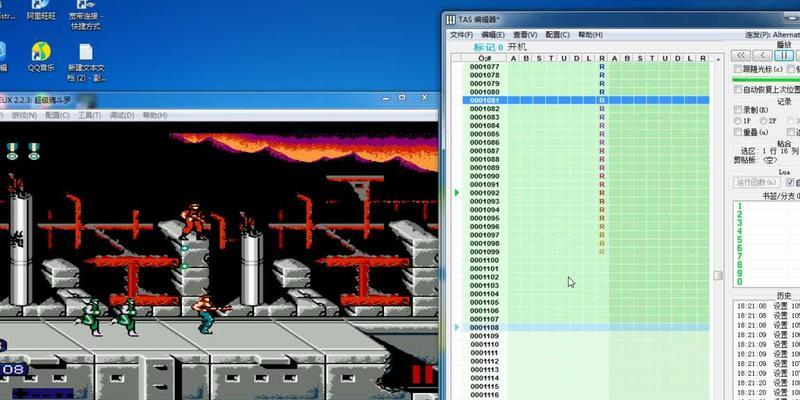The image size is (800, 400).
Task: Rewind to previous marker with << button
Action: 740,55
